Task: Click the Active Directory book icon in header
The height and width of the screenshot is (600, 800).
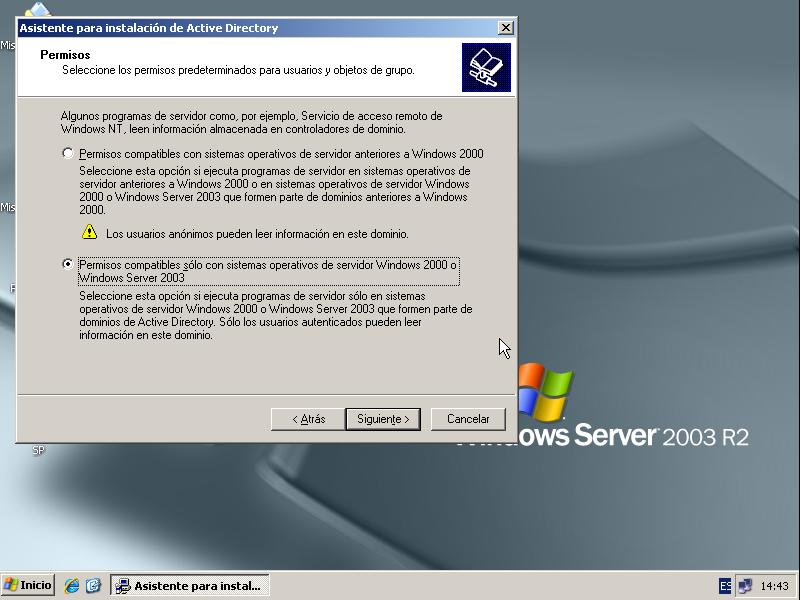Action: coord(486,67)
